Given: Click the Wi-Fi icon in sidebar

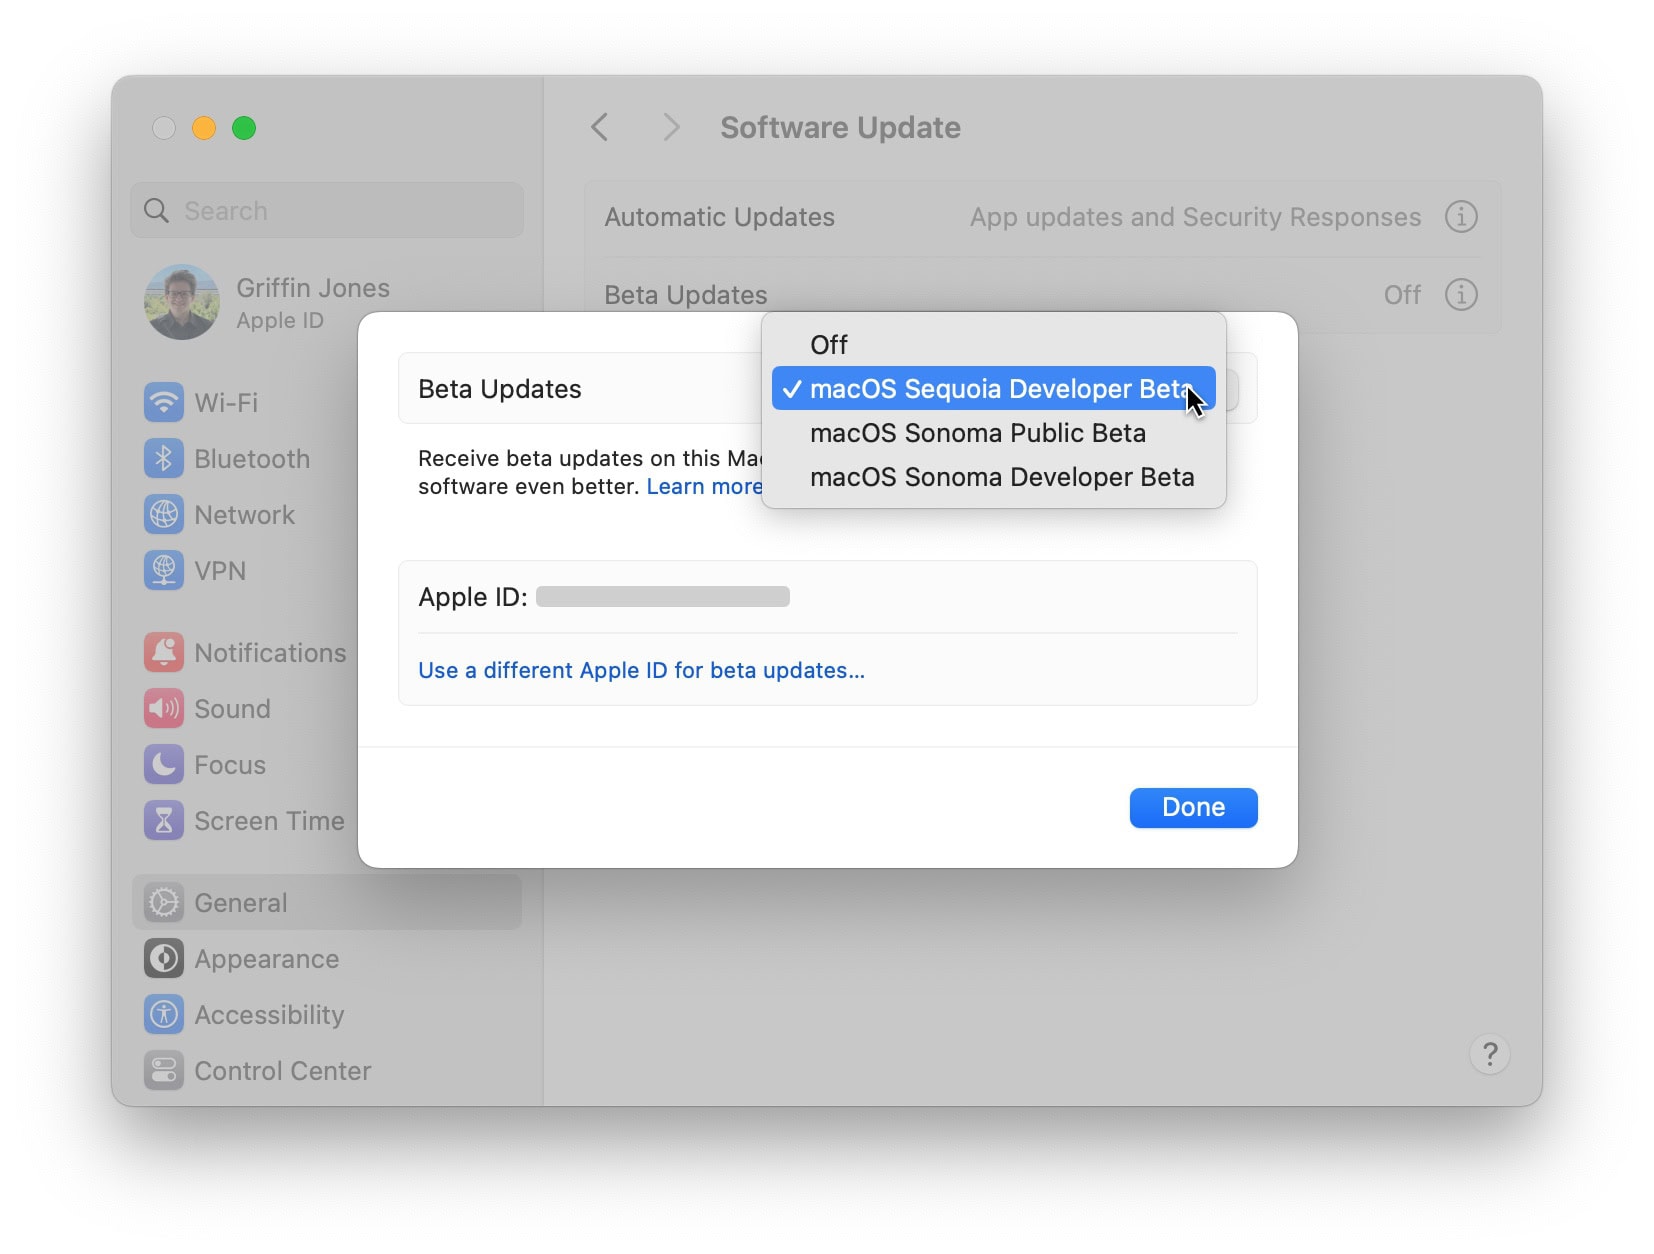Looking at the screenshot, I should [x=164, y=403].
